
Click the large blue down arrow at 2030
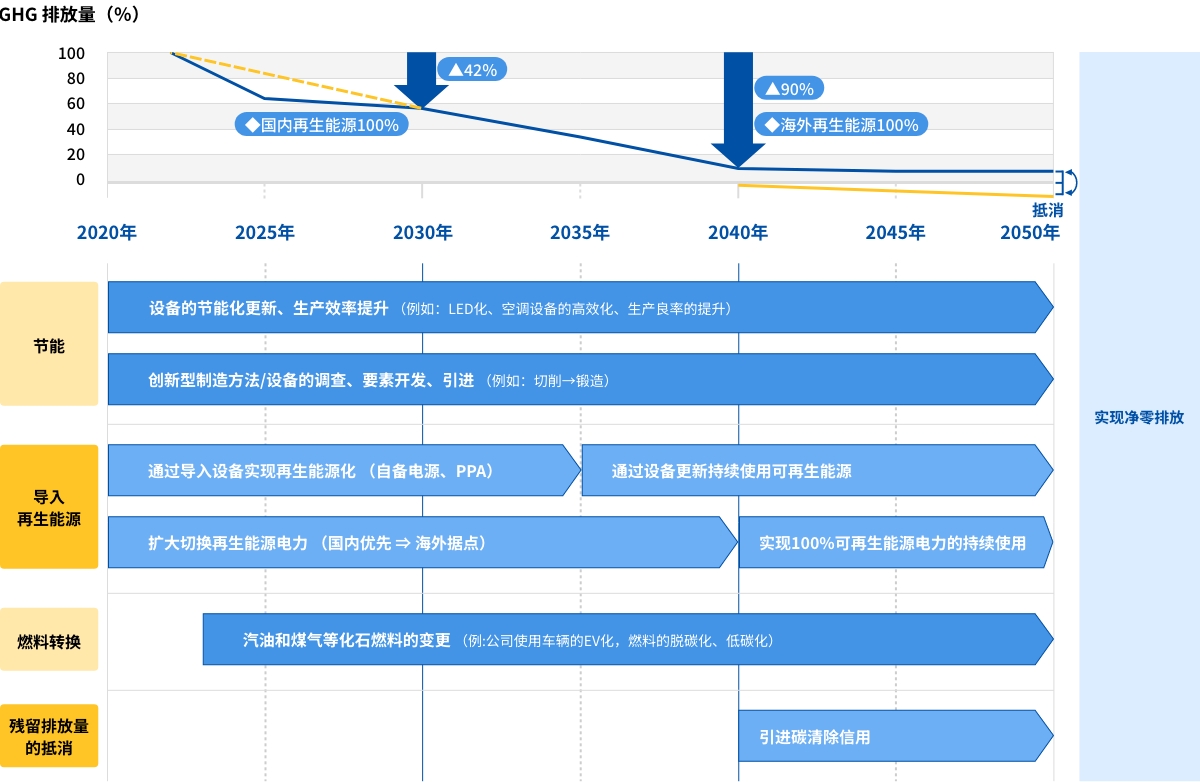[423, 77]
